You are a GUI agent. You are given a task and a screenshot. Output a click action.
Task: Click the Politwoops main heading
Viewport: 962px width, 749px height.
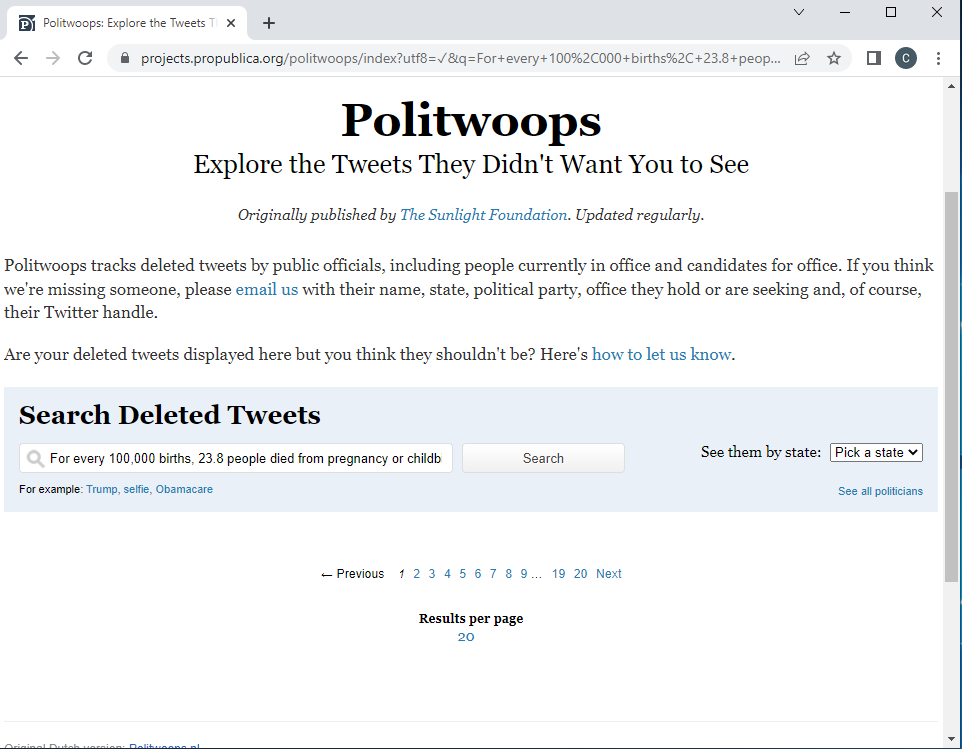tap(471, 120)
